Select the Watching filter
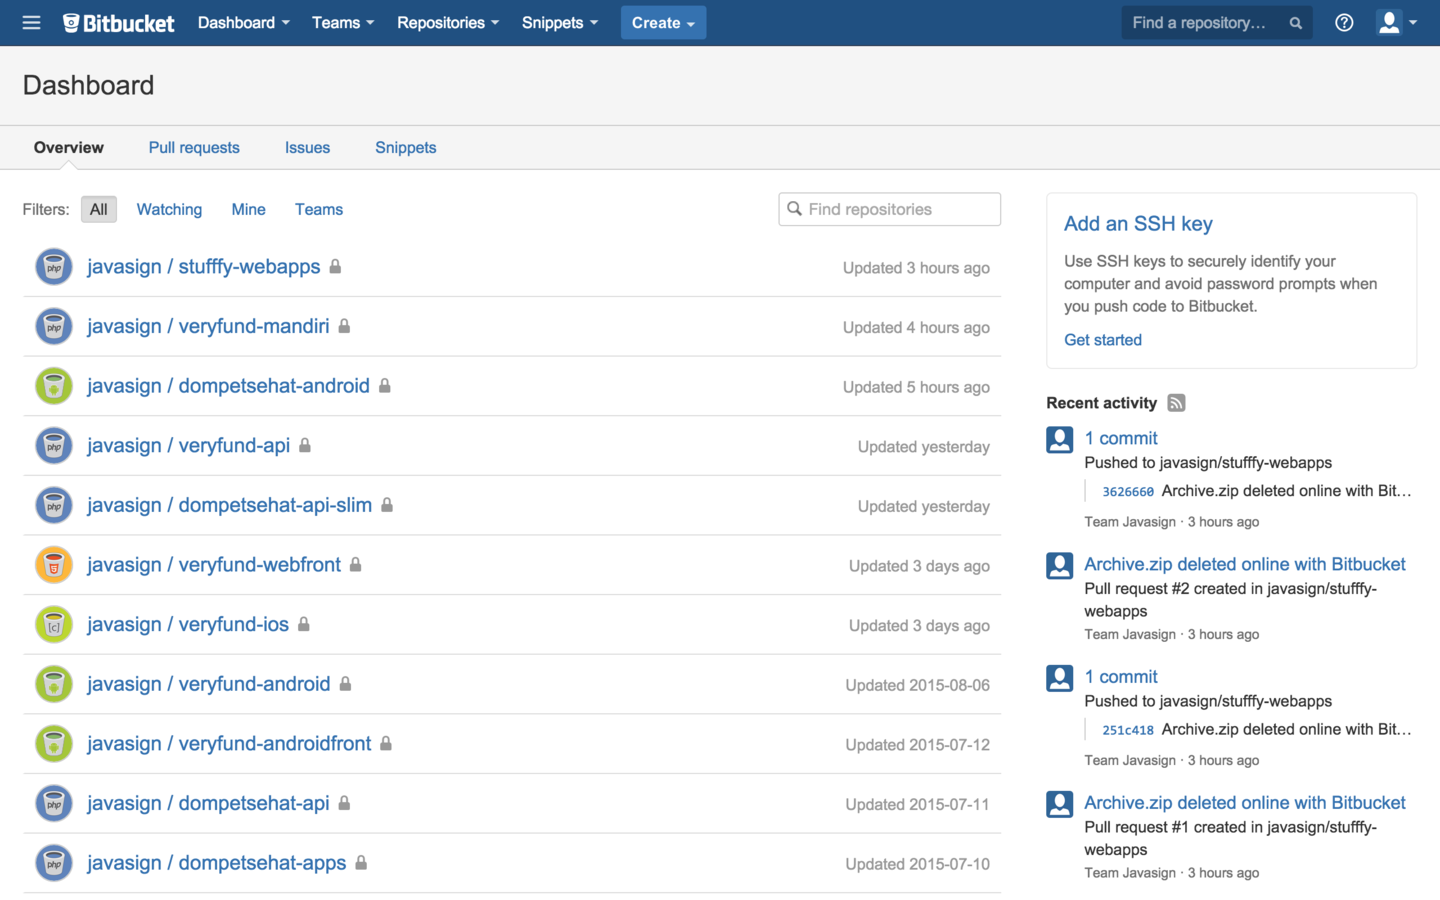 click(x=169, y=209)
